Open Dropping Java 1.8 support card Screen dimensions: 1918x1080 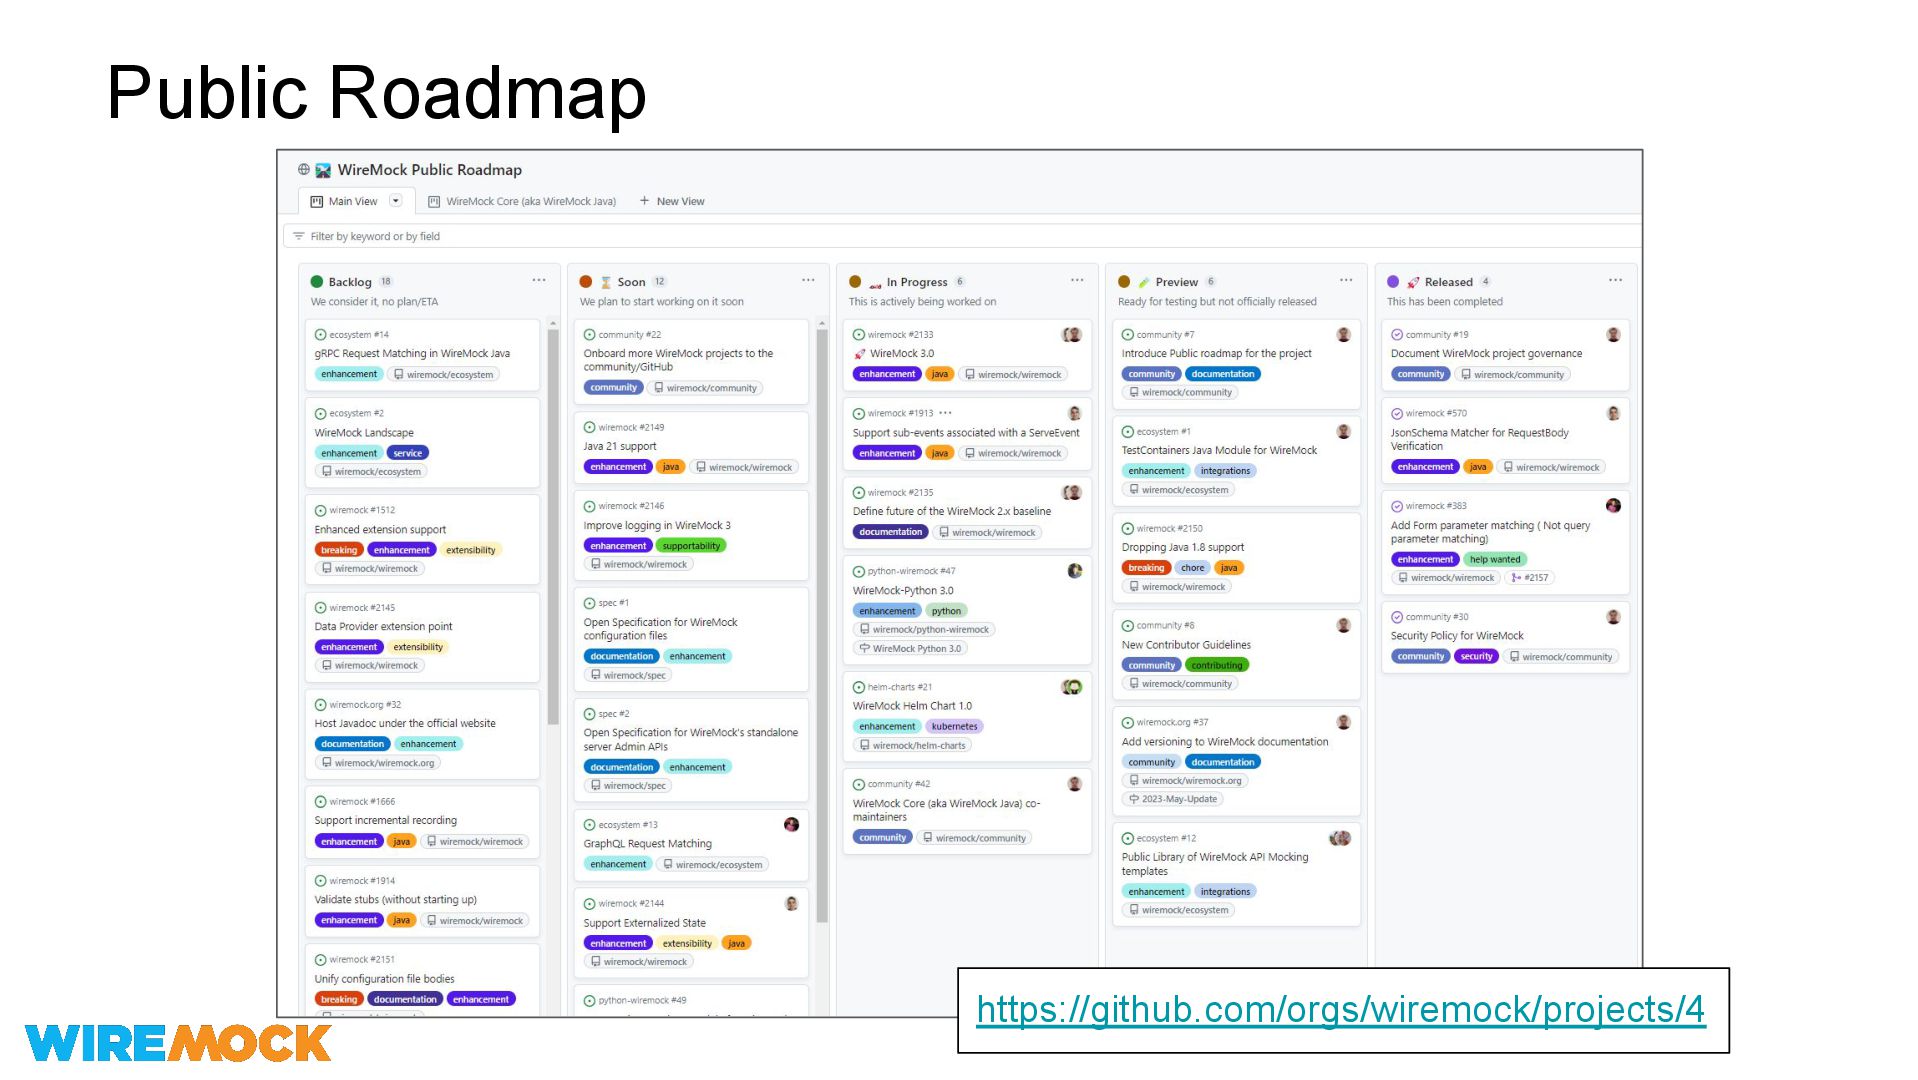(x=1183, y=548)
